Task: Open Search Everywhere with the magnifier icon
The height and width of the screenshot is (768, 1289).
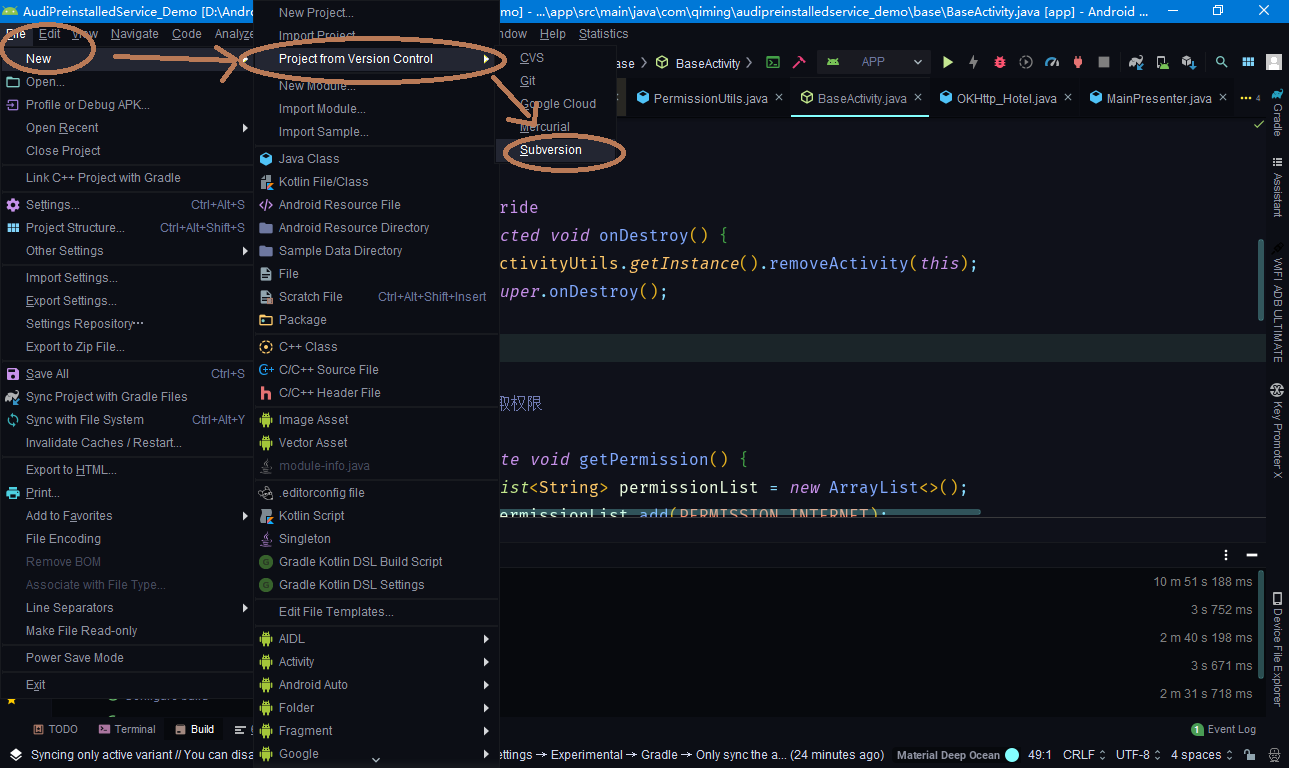Action: point(1221,61)
